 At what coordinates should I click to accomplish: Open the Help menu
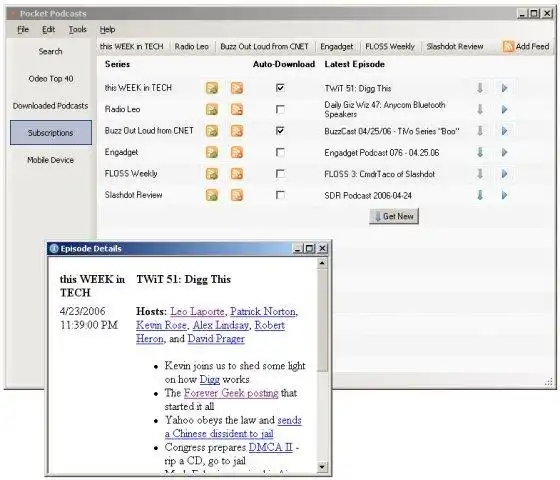pyautogui.click(x=107, y=30)
